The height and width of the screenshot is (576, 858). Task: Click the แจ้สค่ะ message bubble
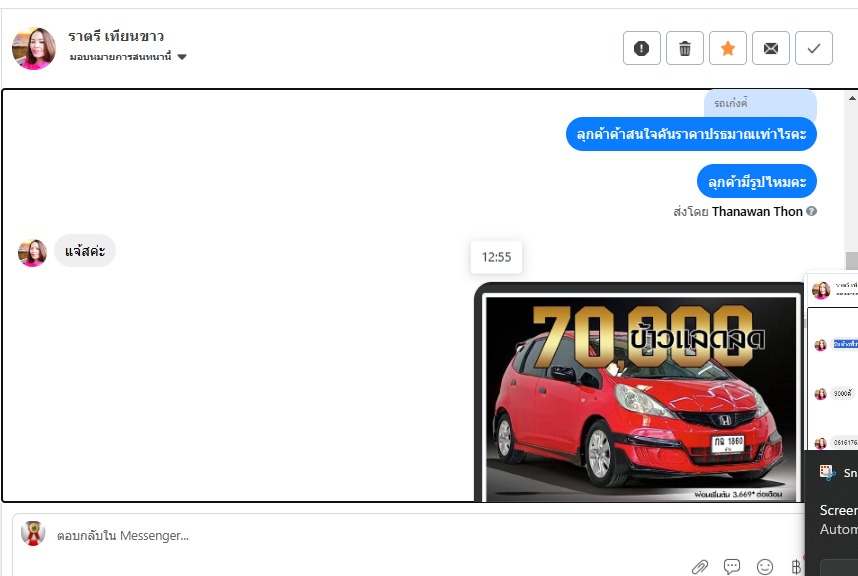(85, 251)
